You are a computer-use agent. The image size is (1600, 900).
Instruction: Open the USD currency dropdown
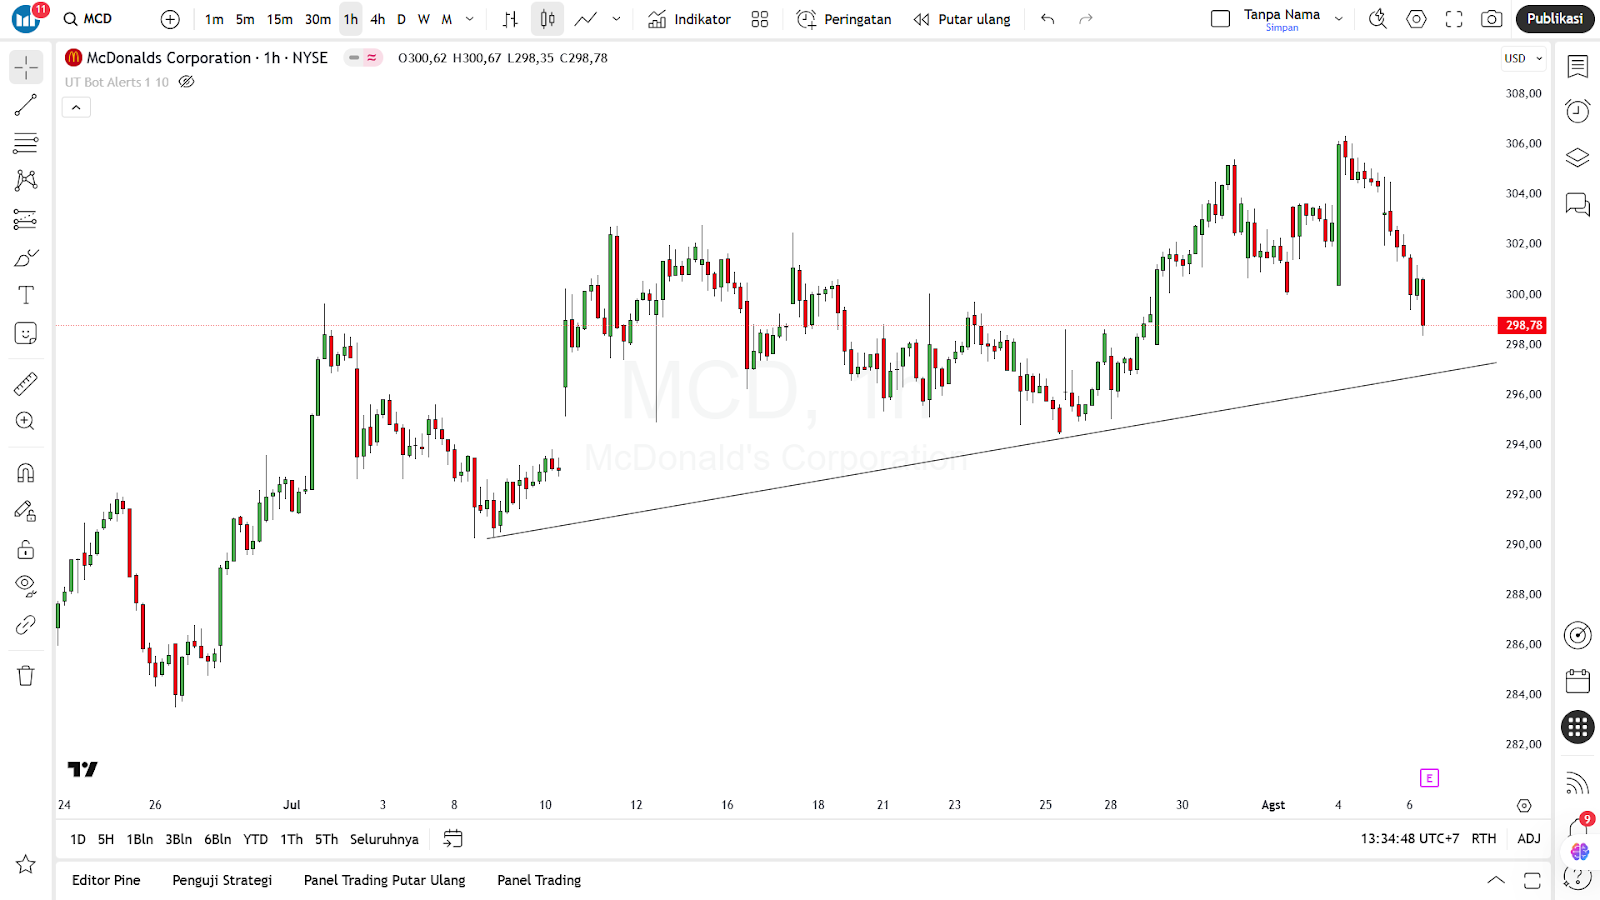[1523, 58]
